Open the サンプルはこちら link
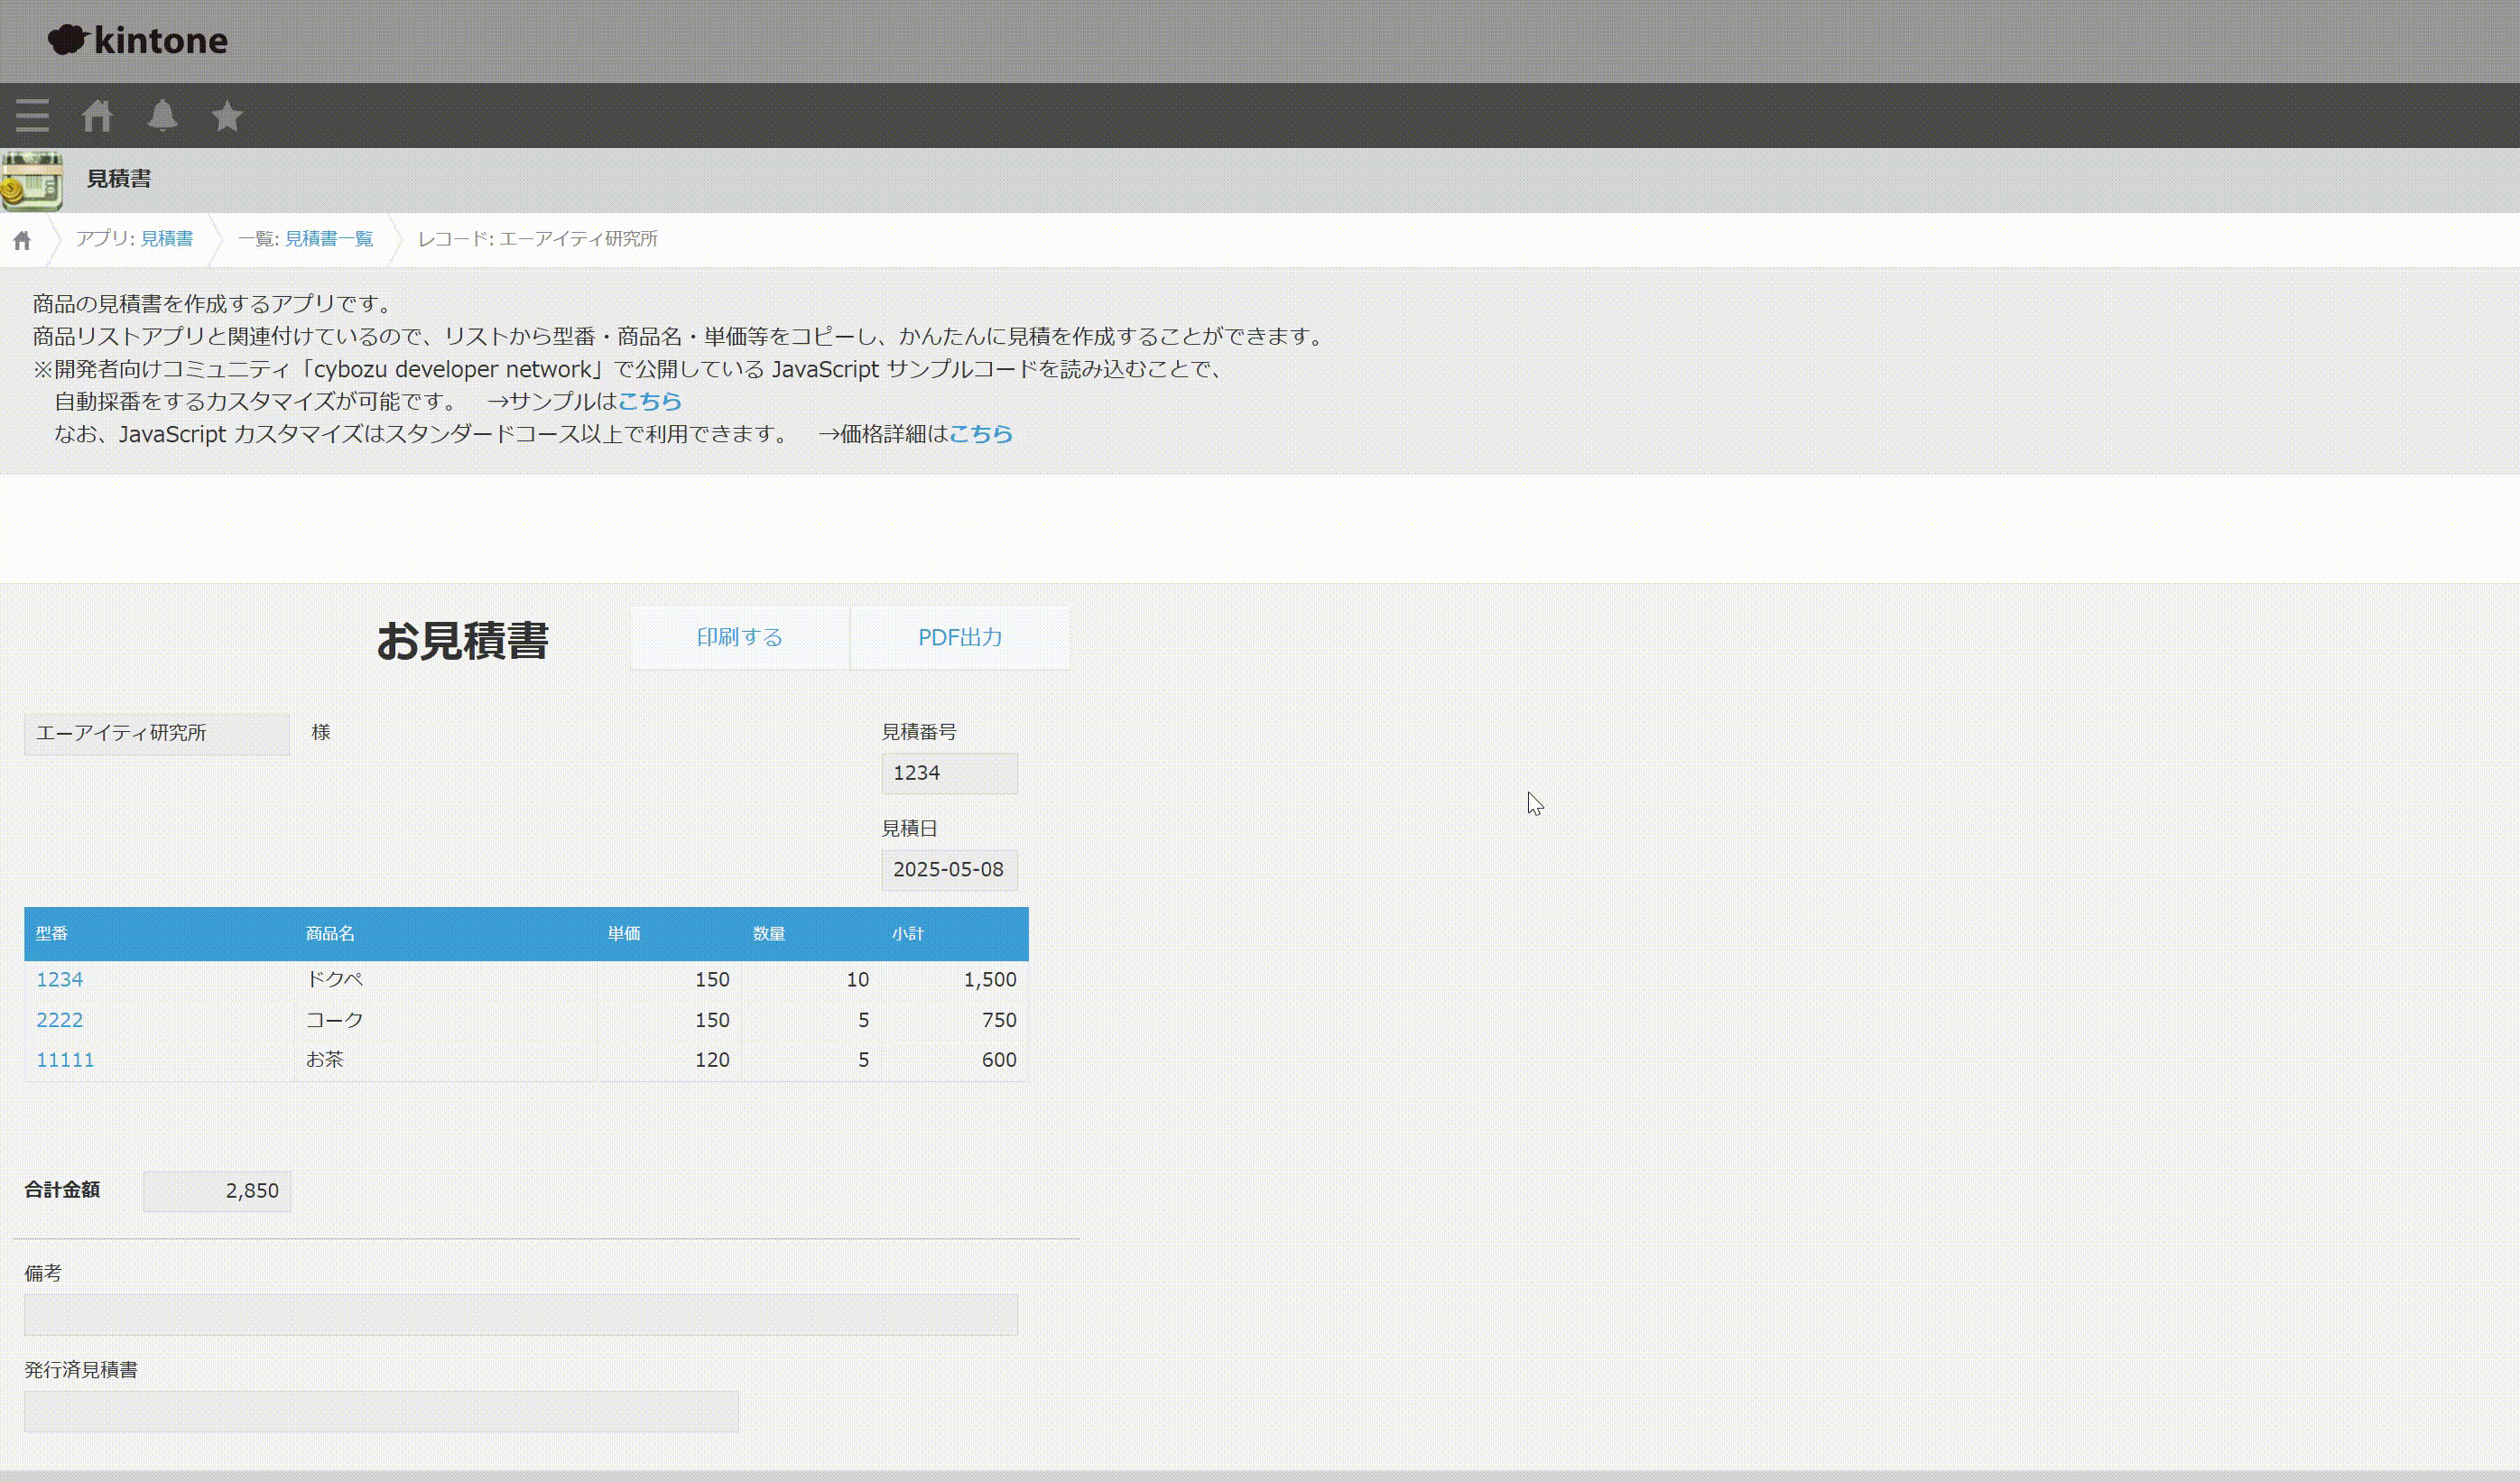This screenshot has height=1482, width=2520. pos(649,402)
